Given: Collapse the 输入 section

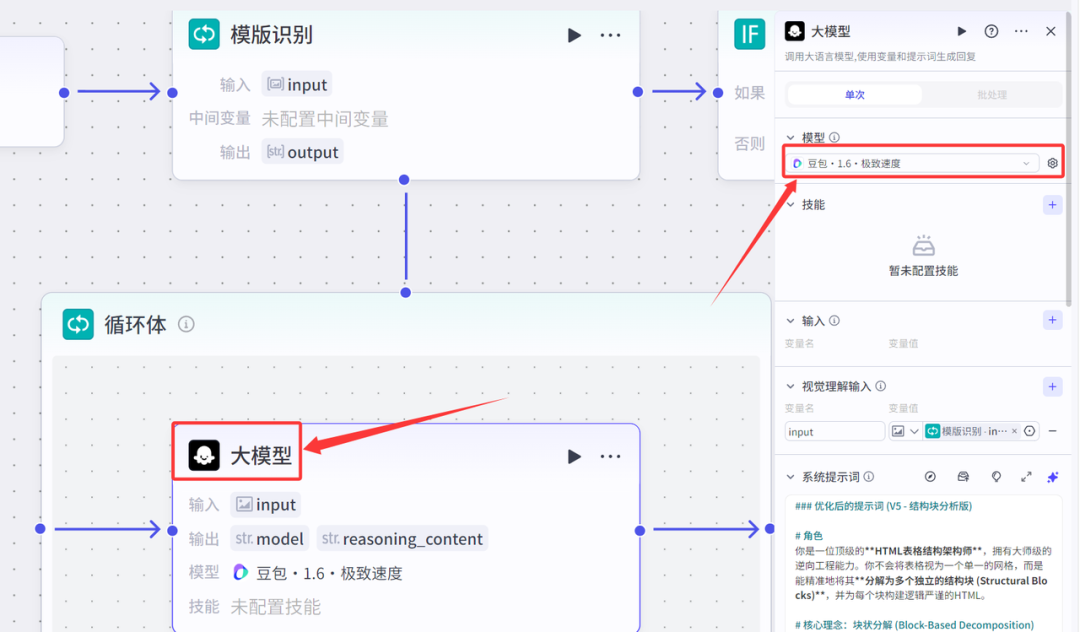Looking at the screenshot, I should pos(791,321).
